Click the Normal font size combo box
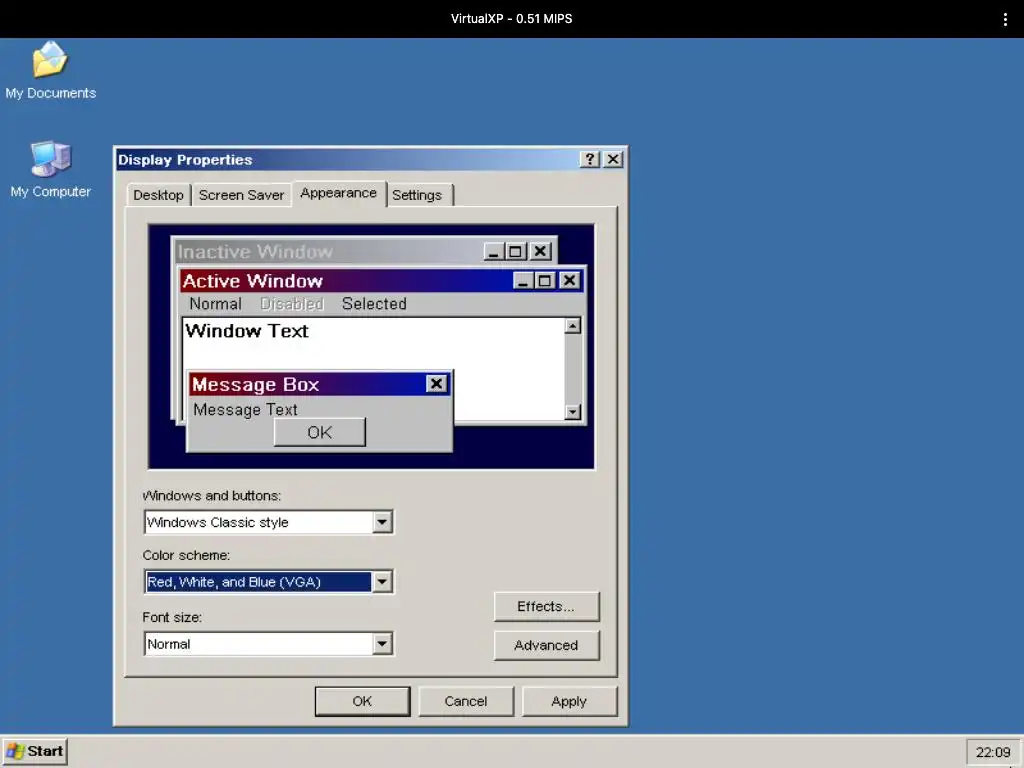The height and width of the screenshot is (768, 1024). click(268, 643)
